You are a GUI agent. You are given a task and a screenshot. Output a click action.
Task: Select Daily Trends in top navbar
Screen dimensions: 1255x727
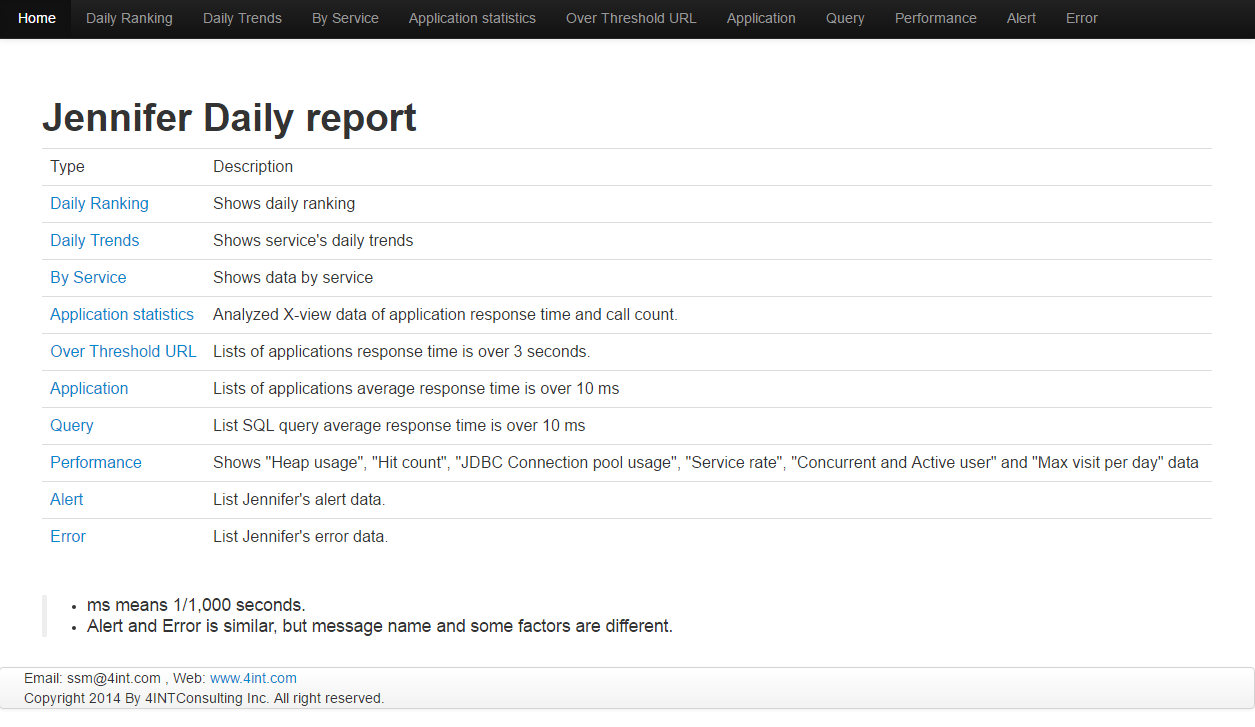click(242, 18)
